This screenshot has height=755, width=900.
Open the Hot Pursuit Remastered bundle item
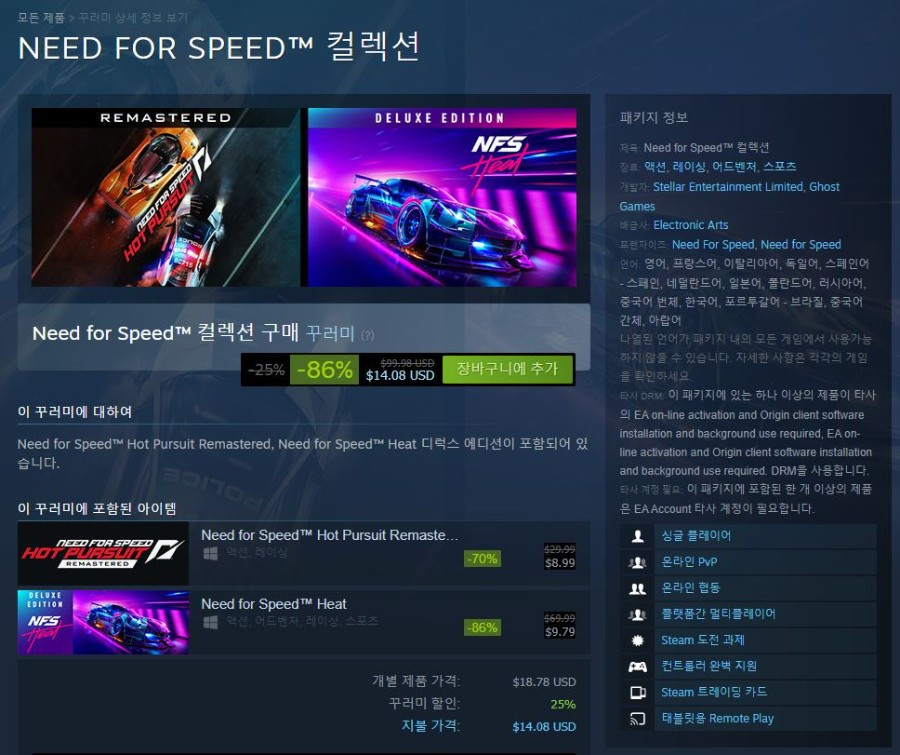(304, 553)
